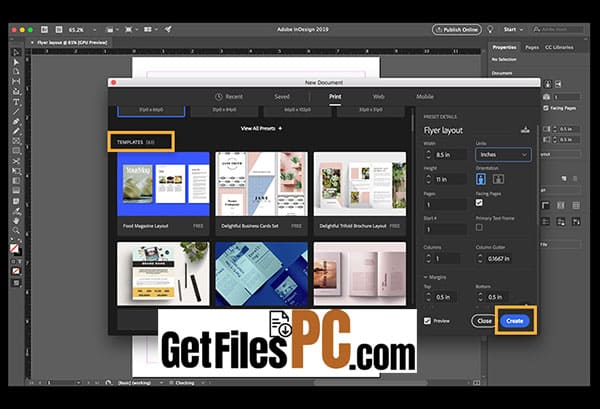Screen dimensions: 600x409
Task: Select the Scissors tool
Action: [16, 161]
